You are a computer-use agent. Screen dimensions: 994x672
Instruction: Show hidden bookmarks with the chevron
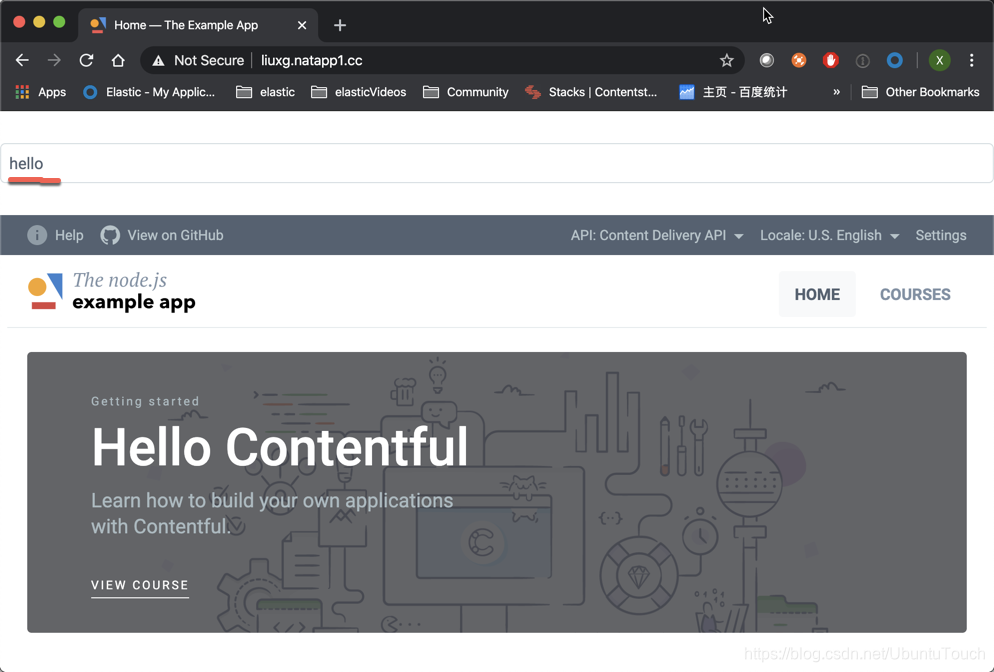point(836,92)
